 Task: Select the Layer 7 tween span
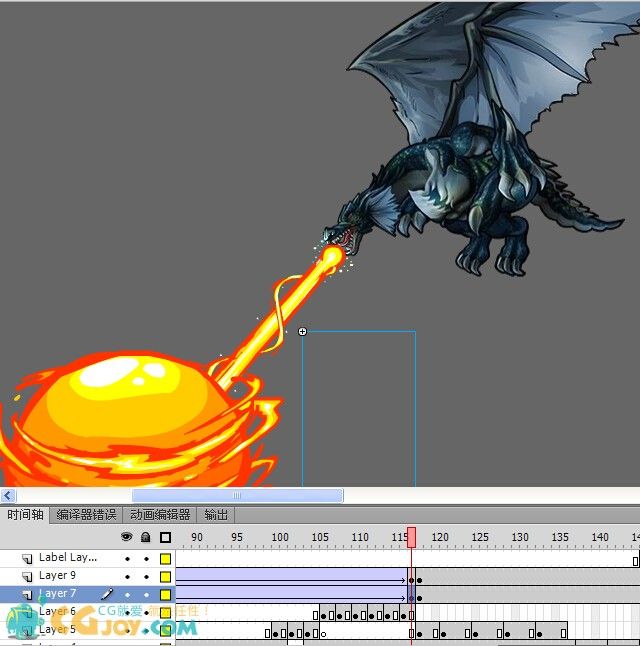point(291,595)
